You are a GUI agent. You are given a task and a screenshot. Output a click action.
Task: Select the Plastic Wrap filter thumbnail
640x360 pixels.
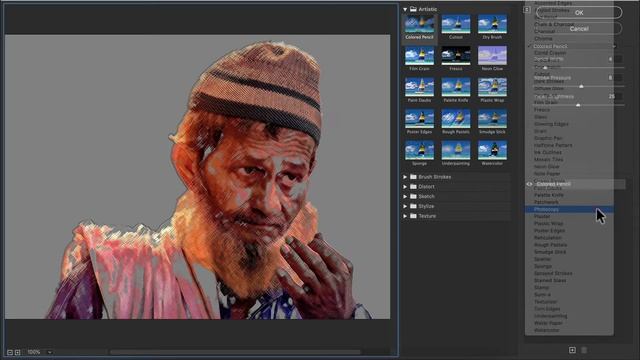[492, 87]
